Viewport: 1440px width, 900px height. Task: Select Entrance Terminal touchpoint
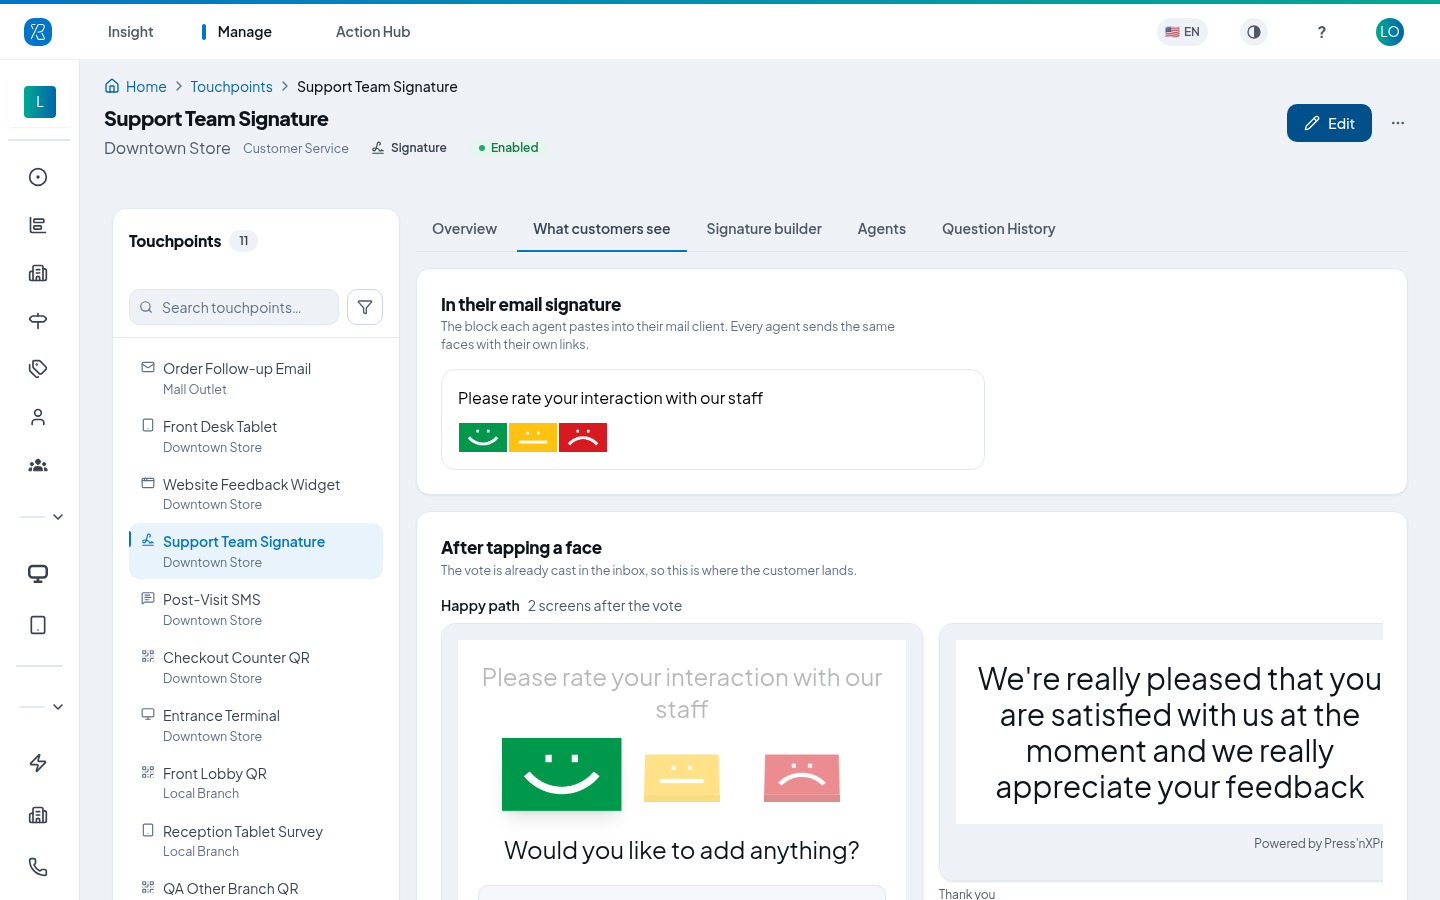[256, 725]
